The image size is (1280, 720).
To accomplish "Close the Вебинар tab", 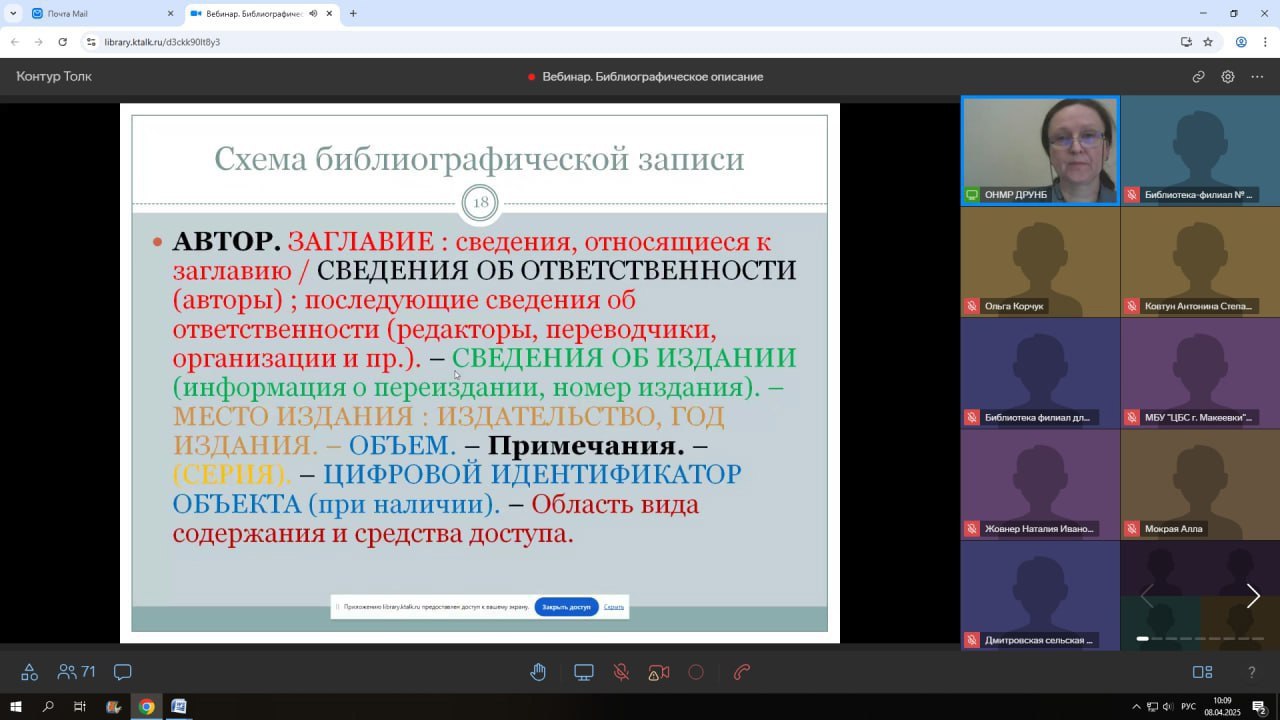I will [330, 13].
